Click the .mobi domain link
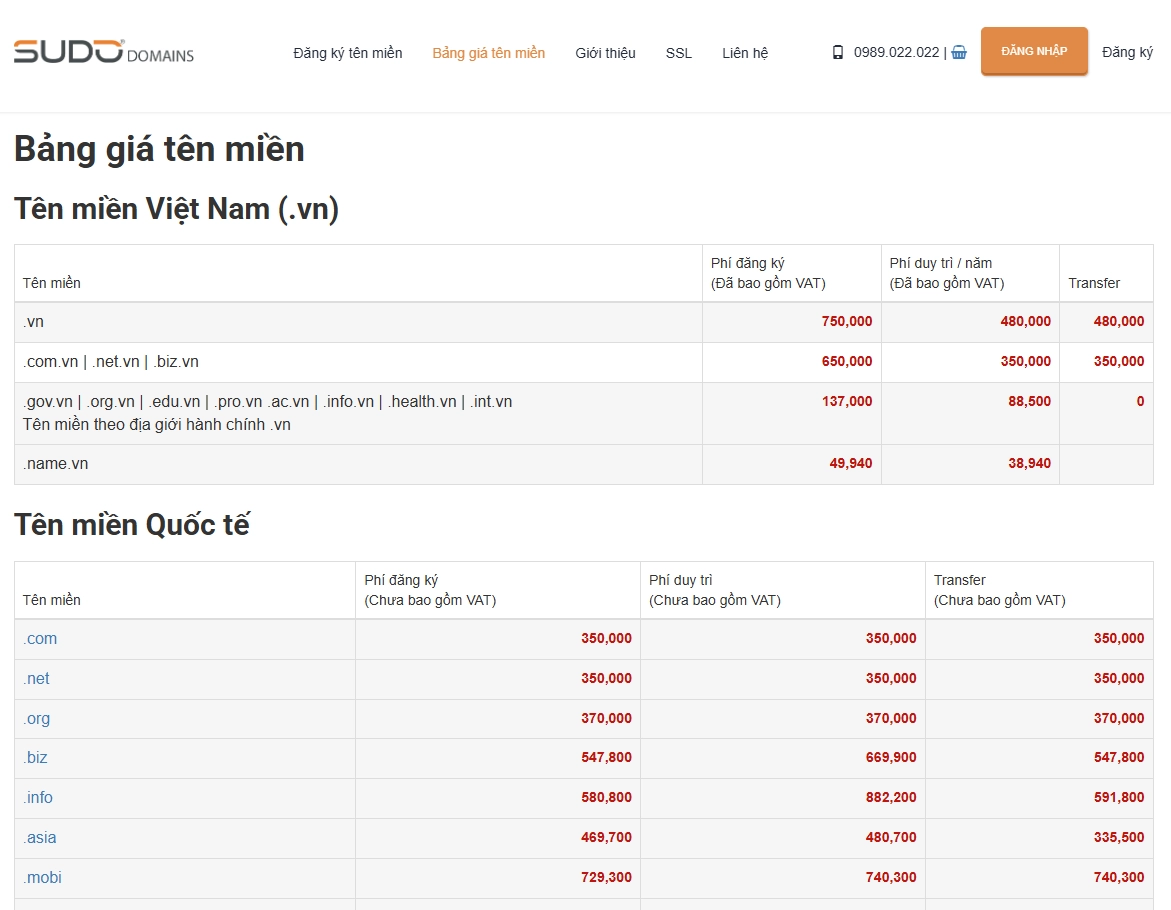Image resolution: width=1171 pixels, height=910 pixels. coord(42,878)
